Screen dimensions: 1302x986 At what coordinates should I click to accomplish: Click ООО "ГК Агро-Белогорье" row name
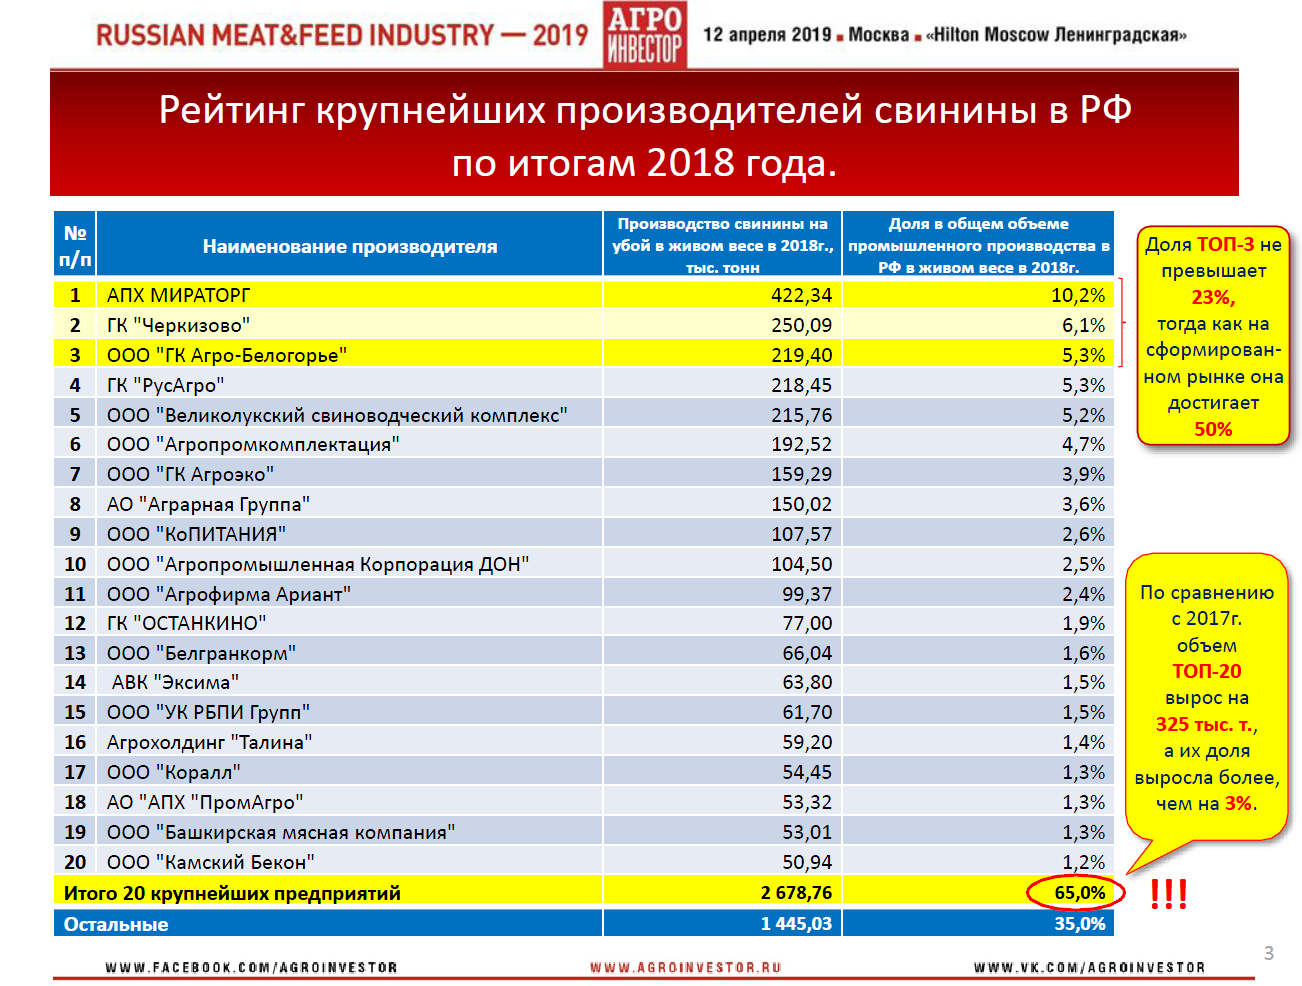227,355
